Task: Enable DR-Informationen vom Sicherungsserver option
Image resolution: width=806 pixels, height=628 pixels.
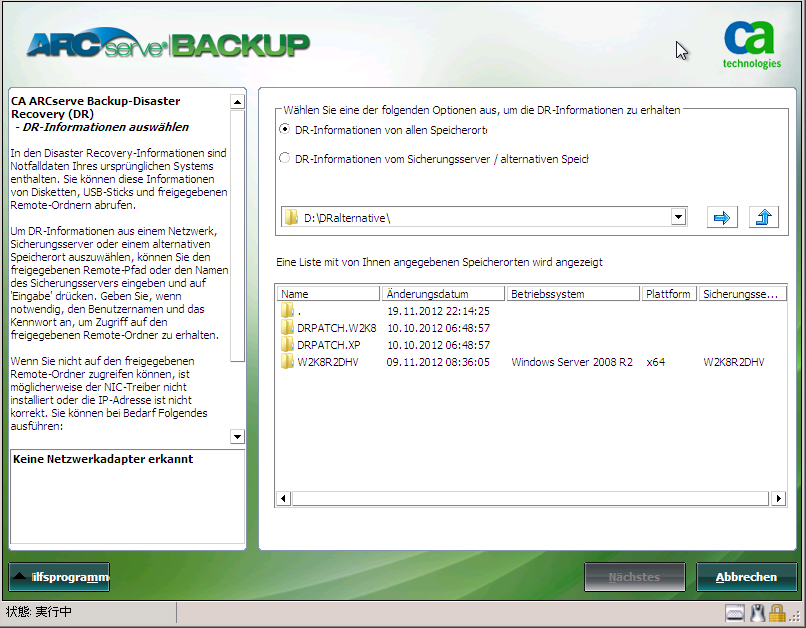Action: point(286,158)
